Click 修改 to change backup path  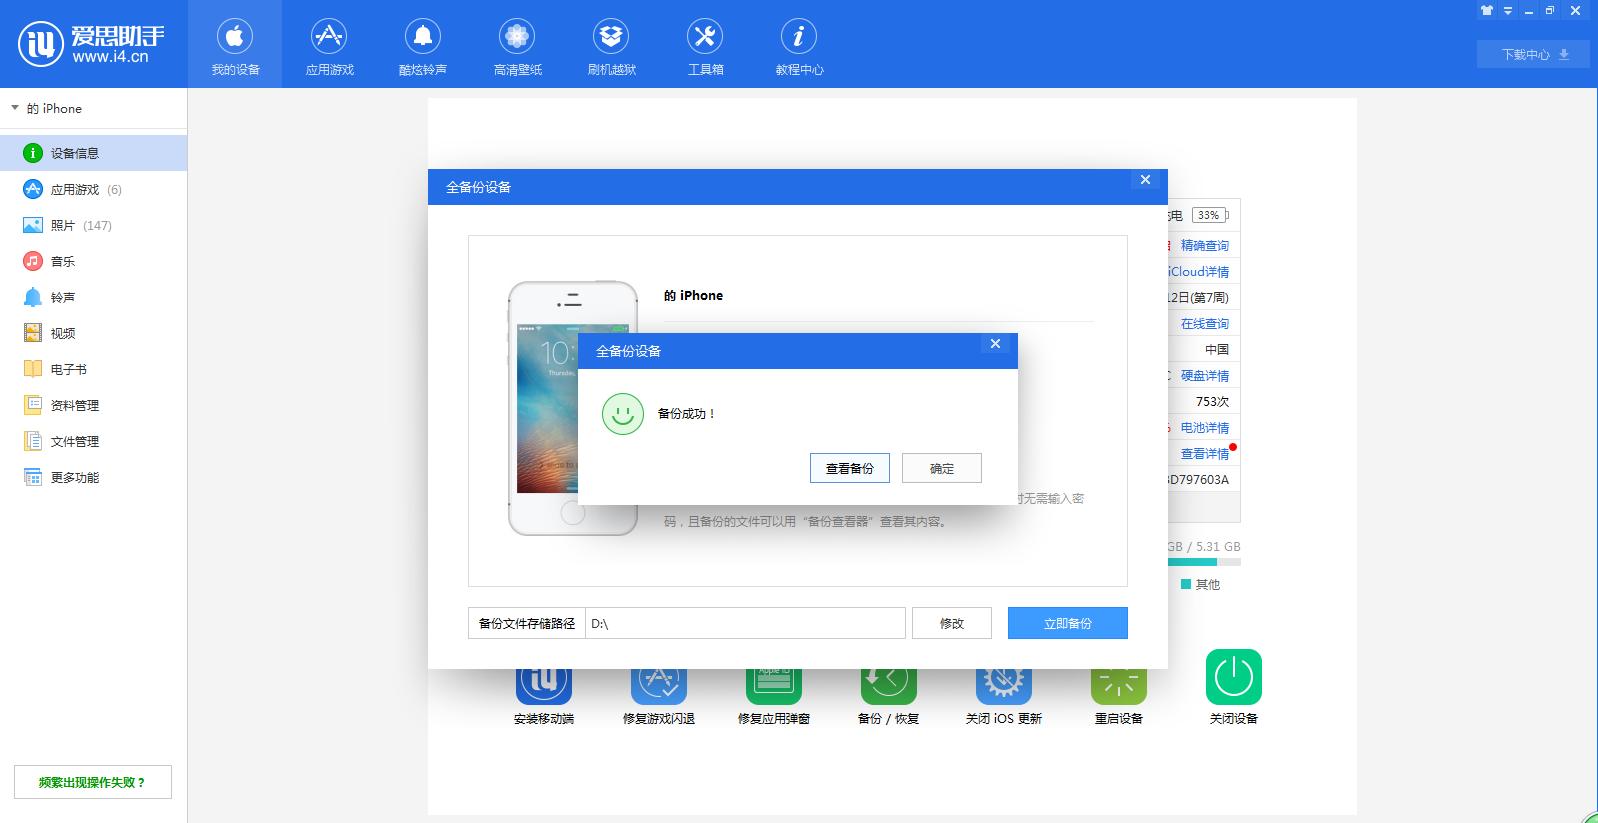[x=951, y=623]
